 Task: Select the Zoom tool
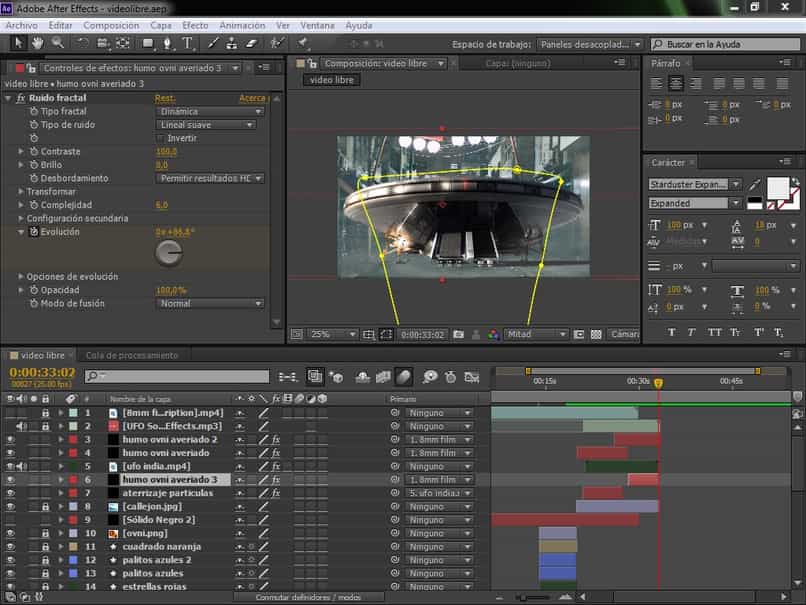(x=58, y=44)
